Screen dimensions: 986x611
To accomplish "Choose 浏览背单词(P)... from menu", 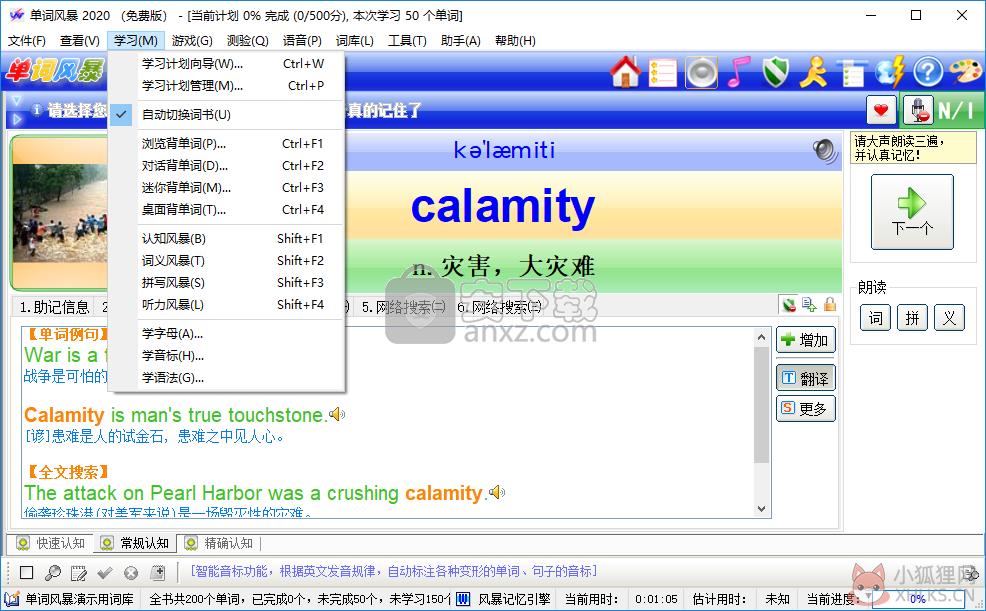I will [226, 143].
